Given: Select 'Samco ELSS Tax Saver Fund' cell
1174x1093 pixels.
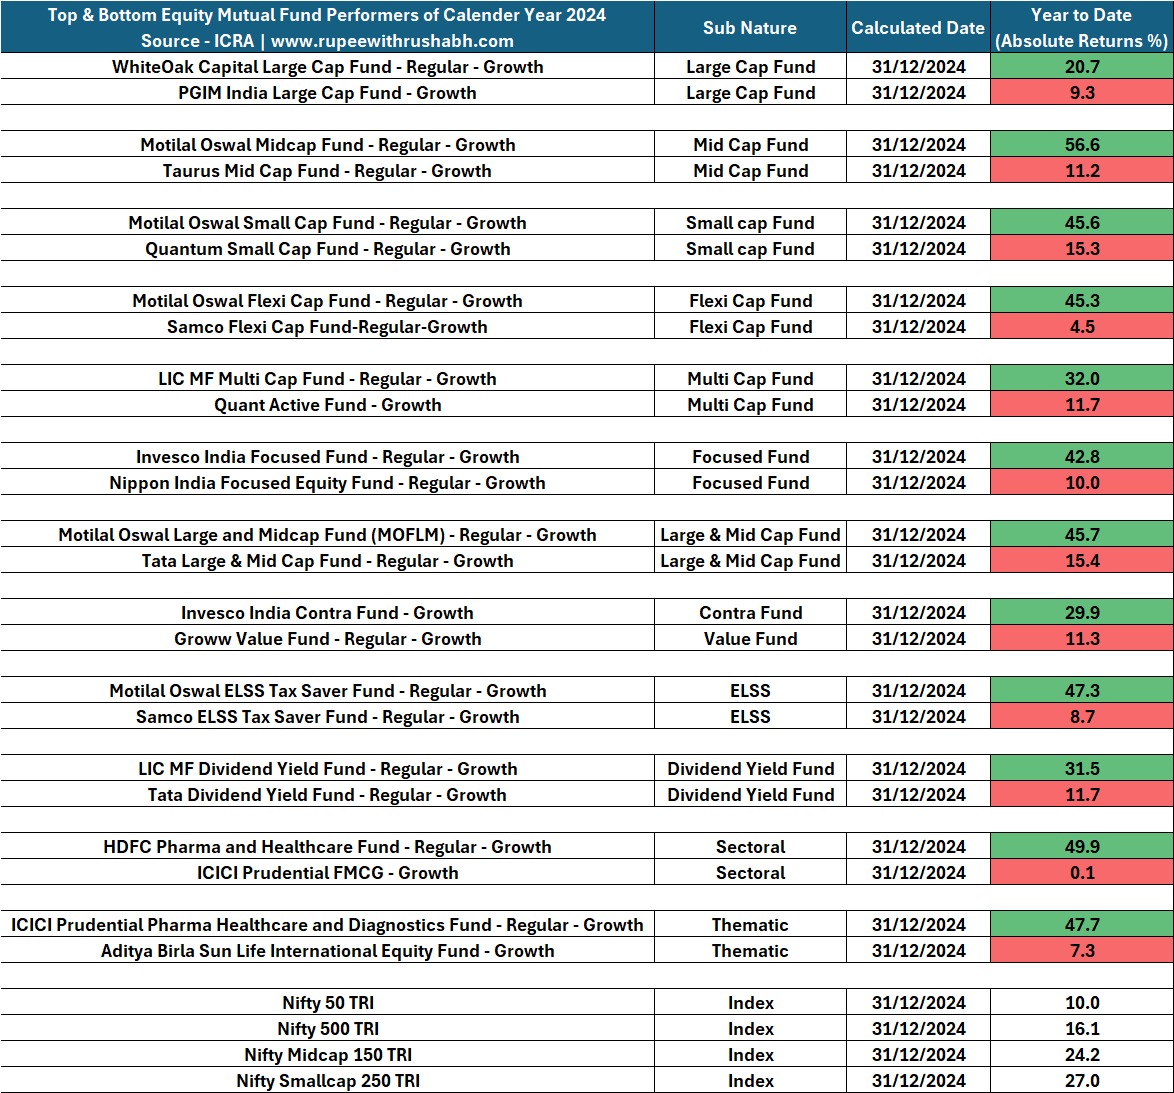Looking at the screenshot, I should pyautogui.click(x=327, y=716).
